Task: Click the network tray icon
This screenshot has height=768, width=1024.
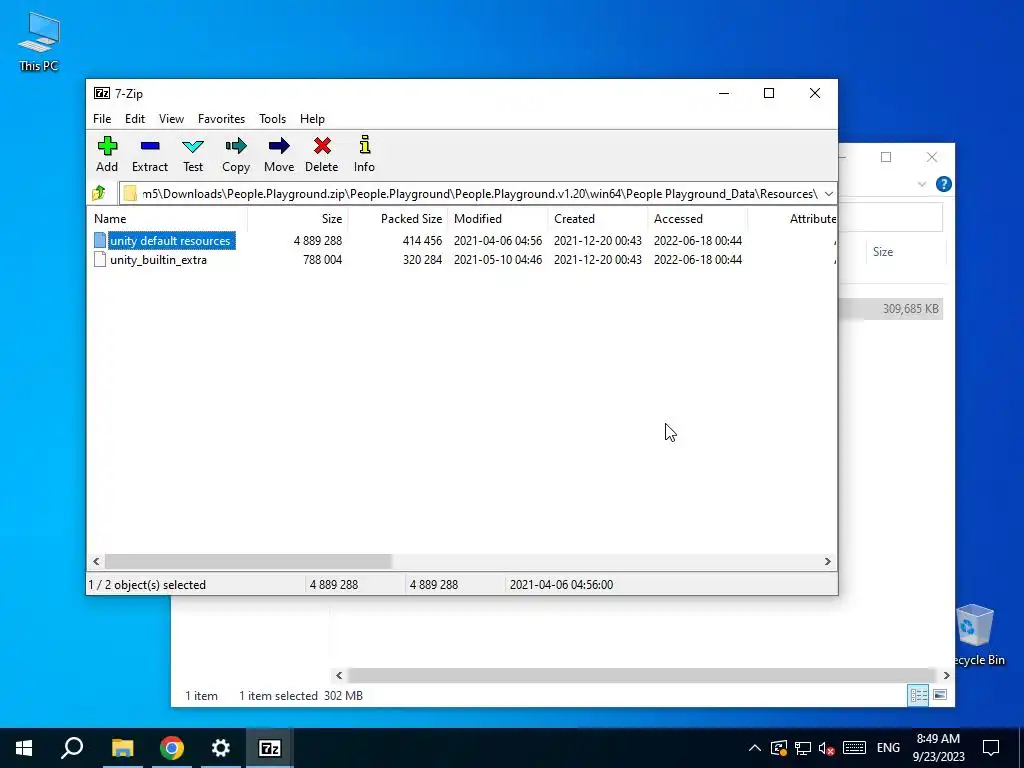Action: [x=803, y=748]
